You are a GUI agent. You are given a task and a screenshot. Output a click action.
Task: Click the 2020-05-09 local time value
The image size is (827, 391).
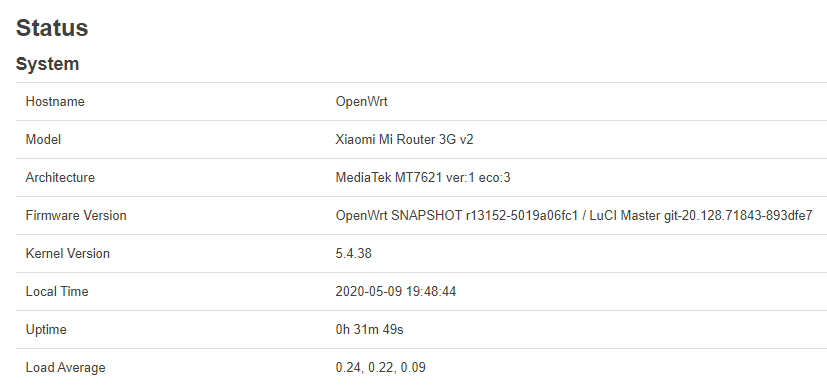click(396, 291)
